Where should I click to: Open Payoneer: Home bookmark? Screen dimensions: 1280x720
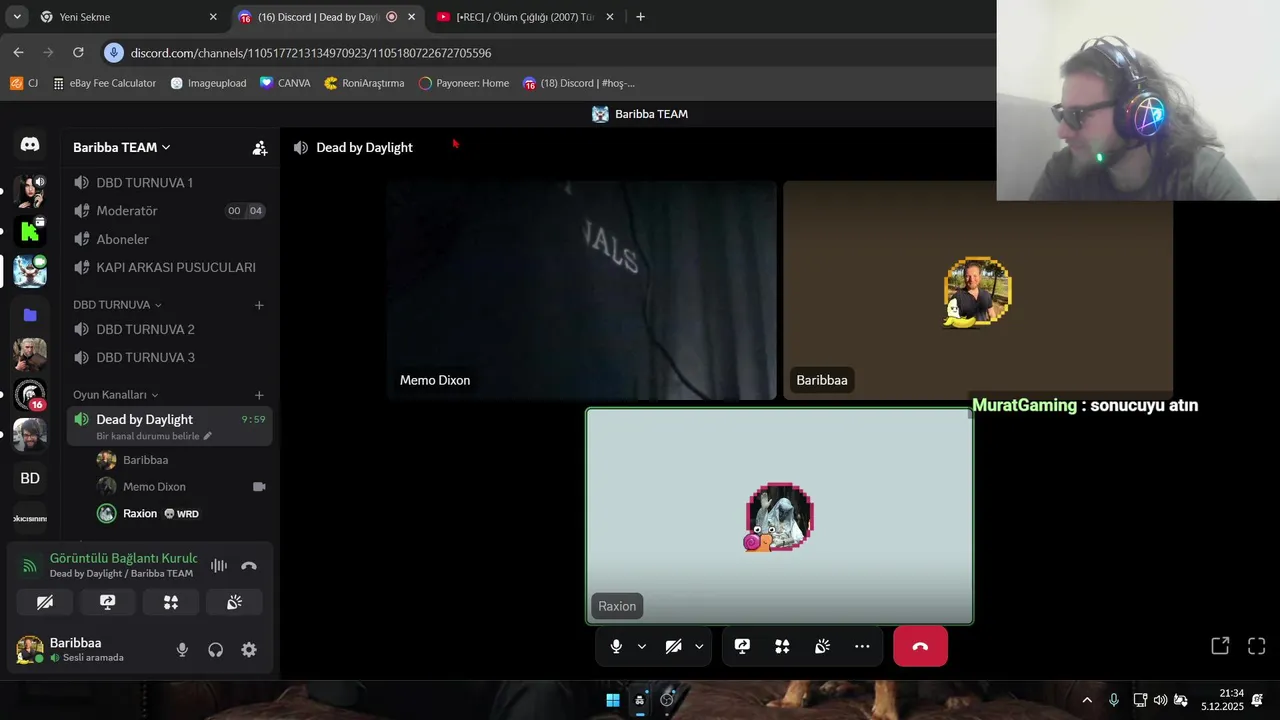[x=463, y=83]
